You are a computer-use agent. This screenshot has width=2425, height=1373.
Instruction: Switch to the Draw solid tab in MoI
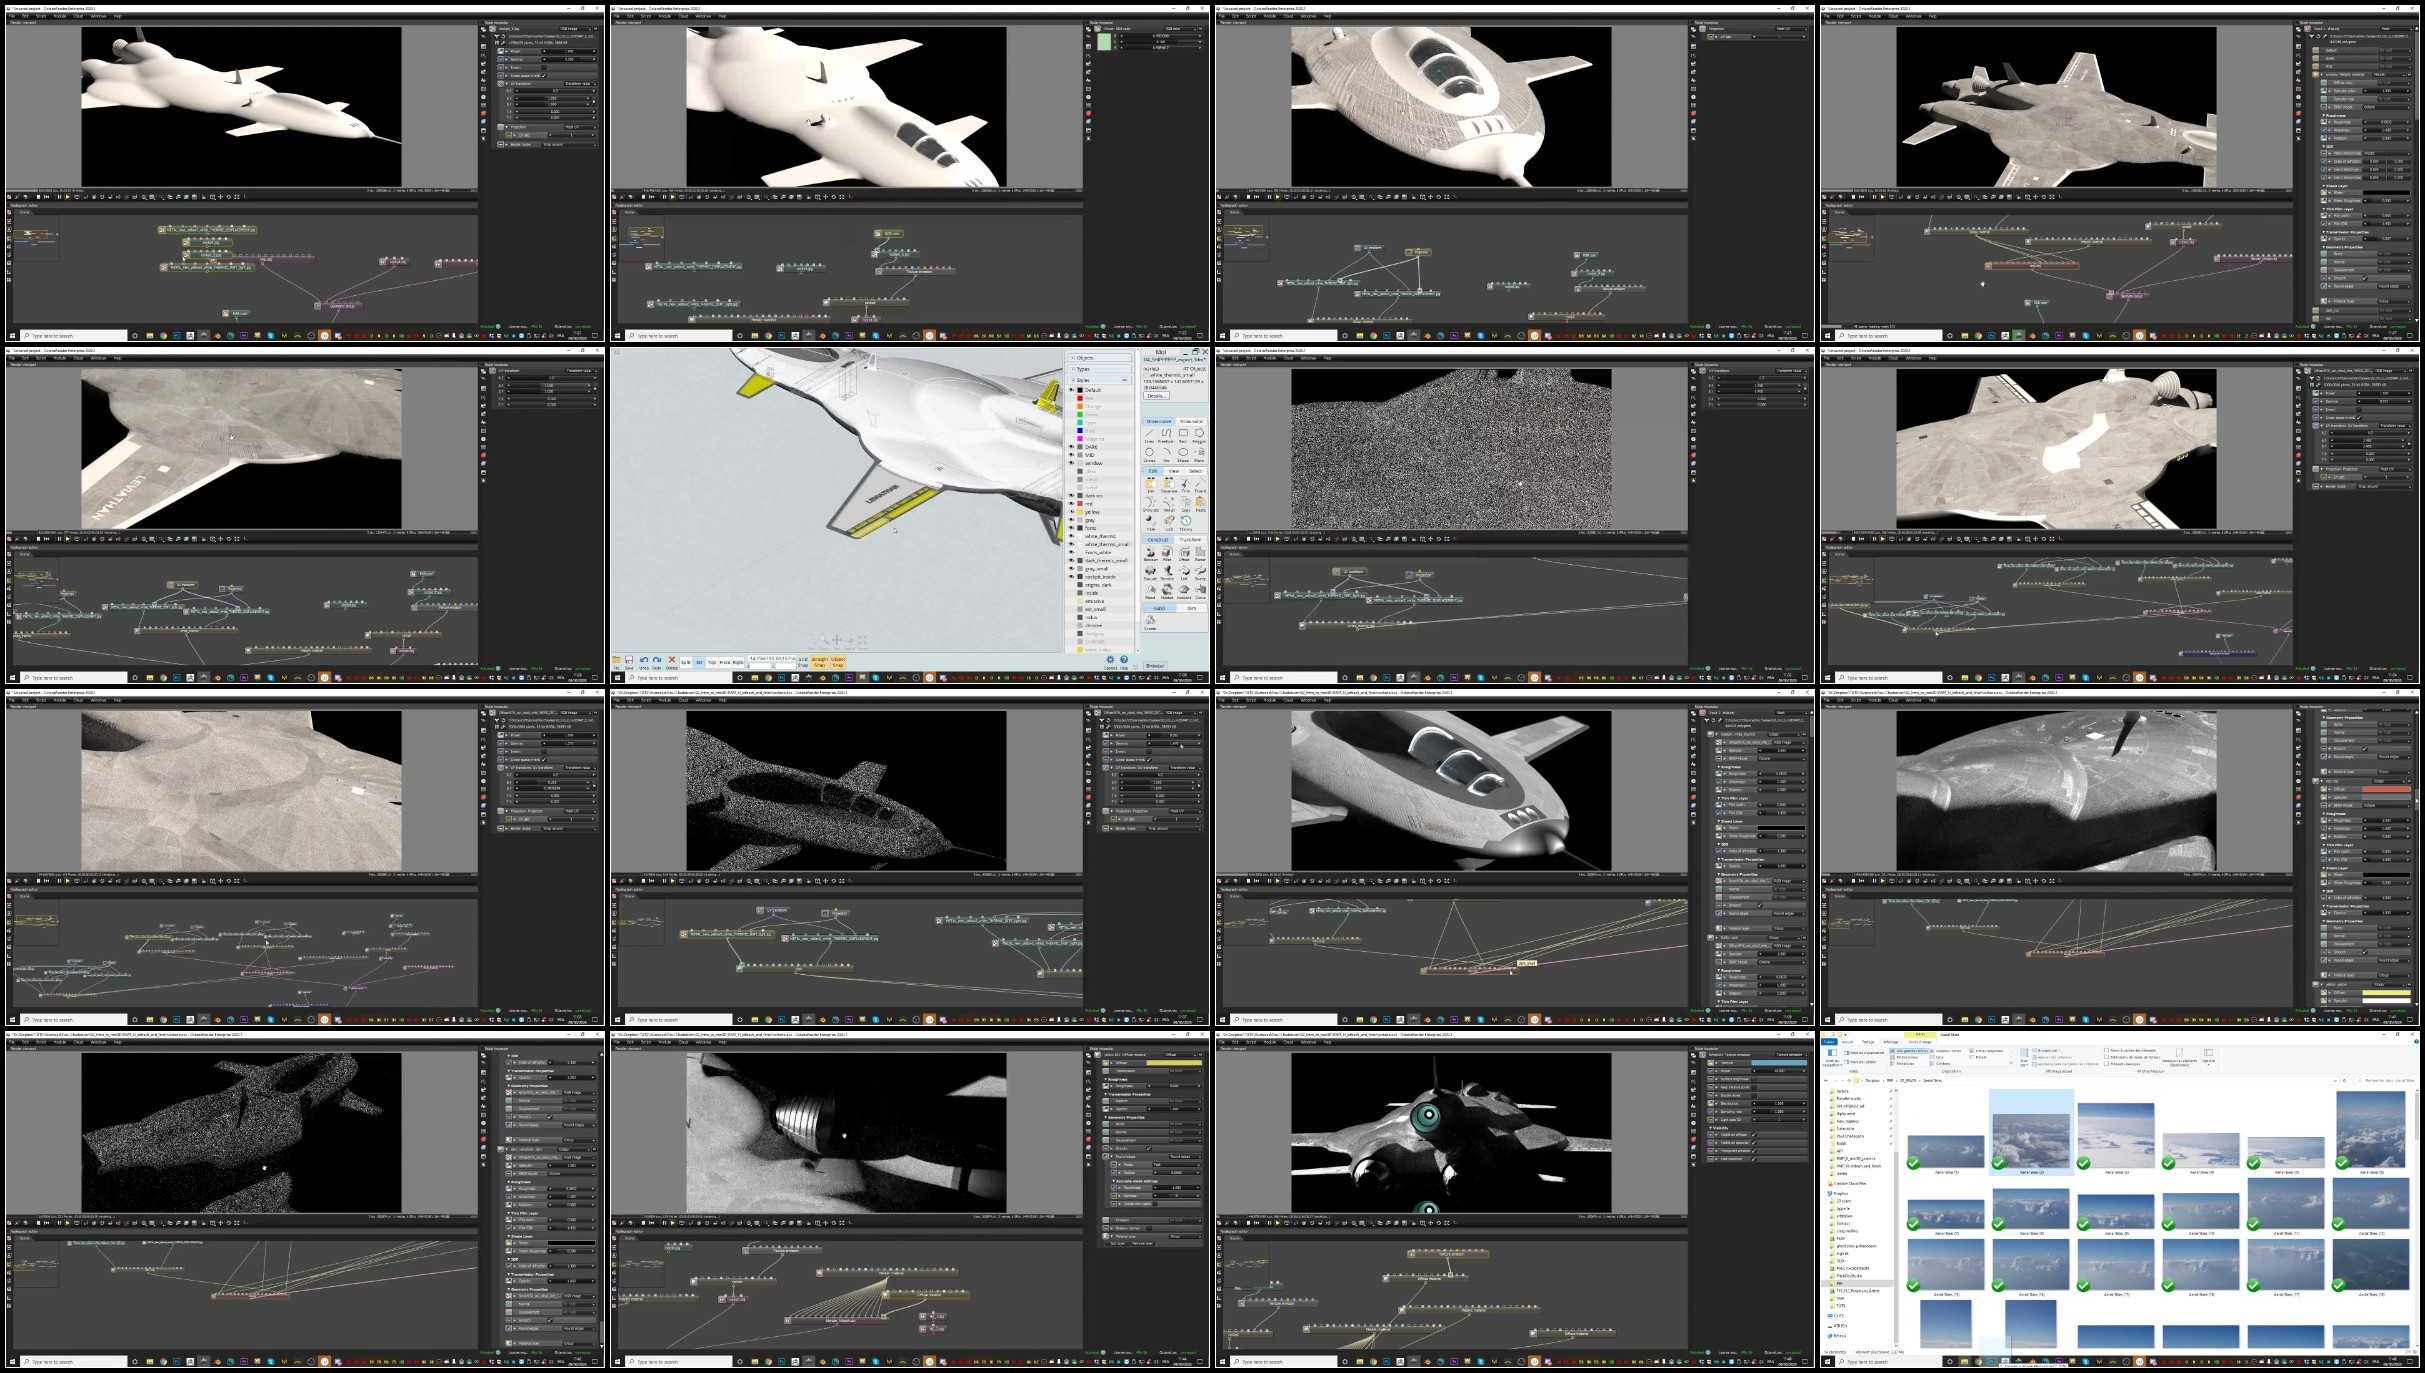click(x=1191, y=421)
